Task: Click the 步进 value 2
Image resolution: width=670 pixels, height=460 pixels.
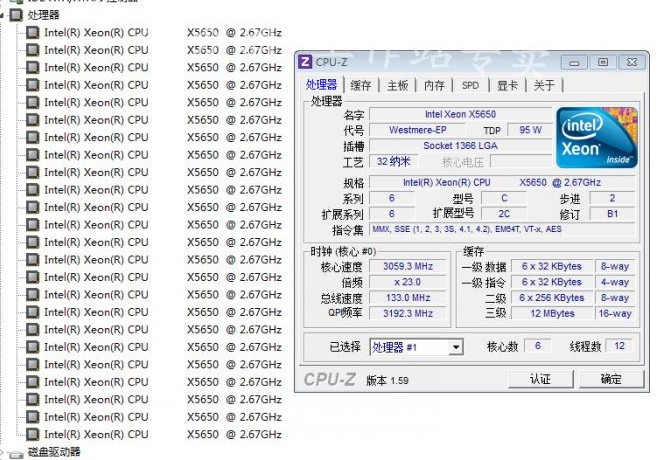Action: coord(612,198)
